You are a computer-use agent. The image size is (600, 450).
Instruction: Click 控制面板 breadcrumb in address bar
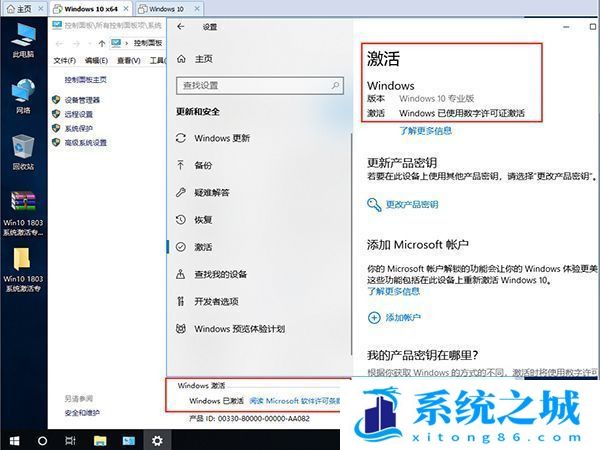pyautogui.click(x=148, y=43)
